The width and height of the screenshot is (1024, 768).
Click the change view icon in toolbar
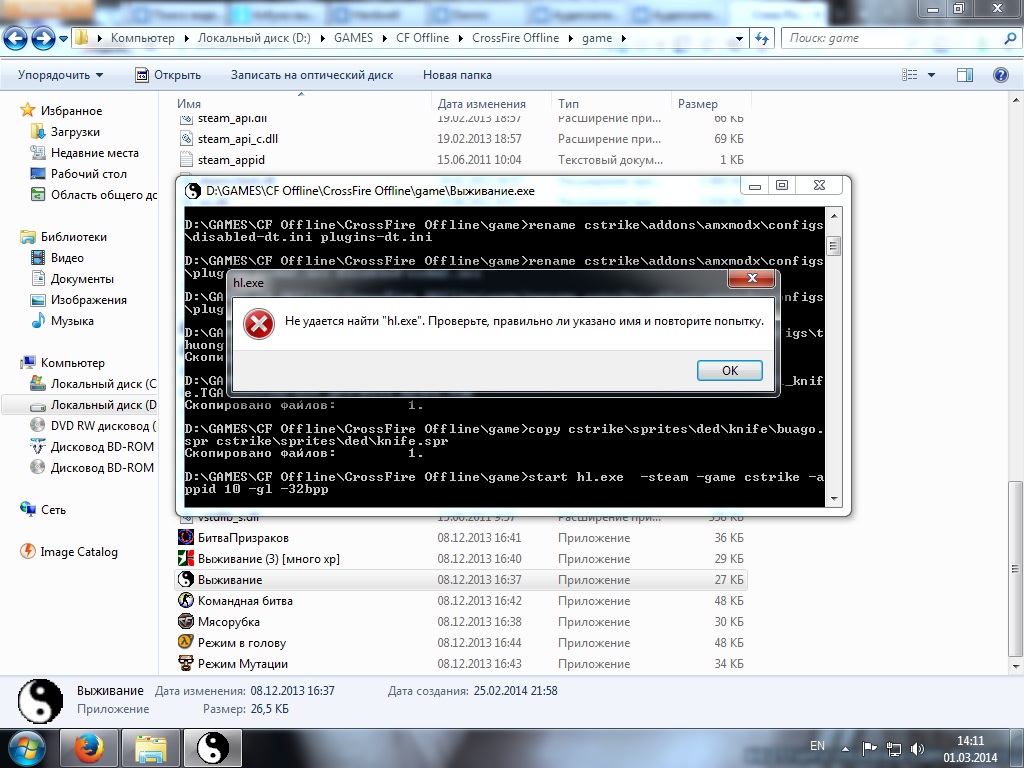coord(910,75)
